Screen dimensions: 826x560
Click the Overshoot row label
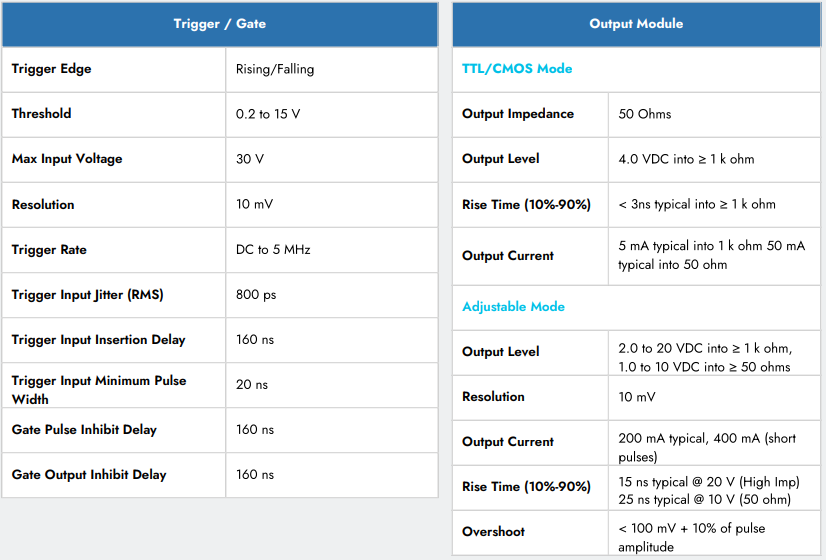[x=493, y=532]
